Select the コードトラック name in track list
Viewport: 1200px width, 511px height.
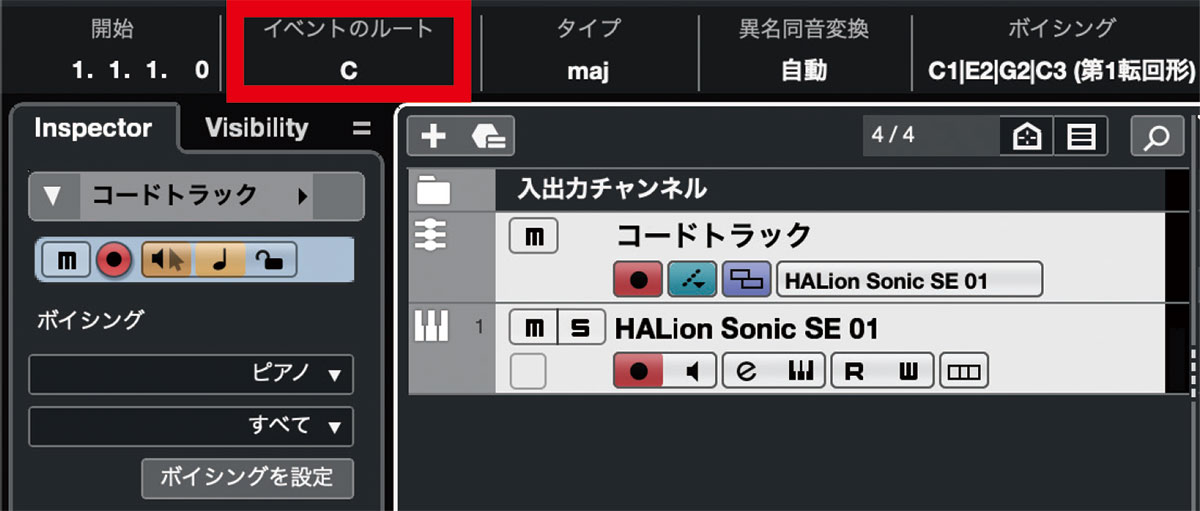pos(713,236)
